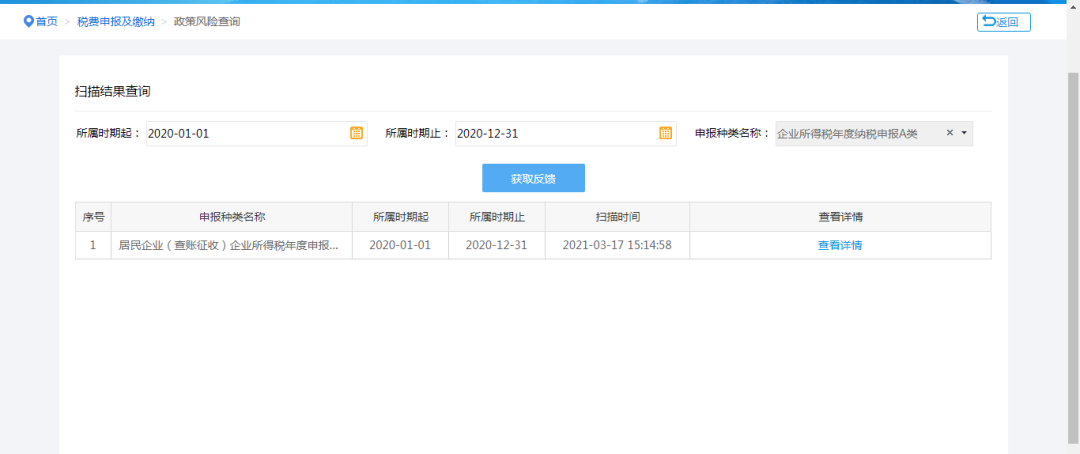Focus the 所属时期止 date field
Screen dimensions: 1080x454
565,134
